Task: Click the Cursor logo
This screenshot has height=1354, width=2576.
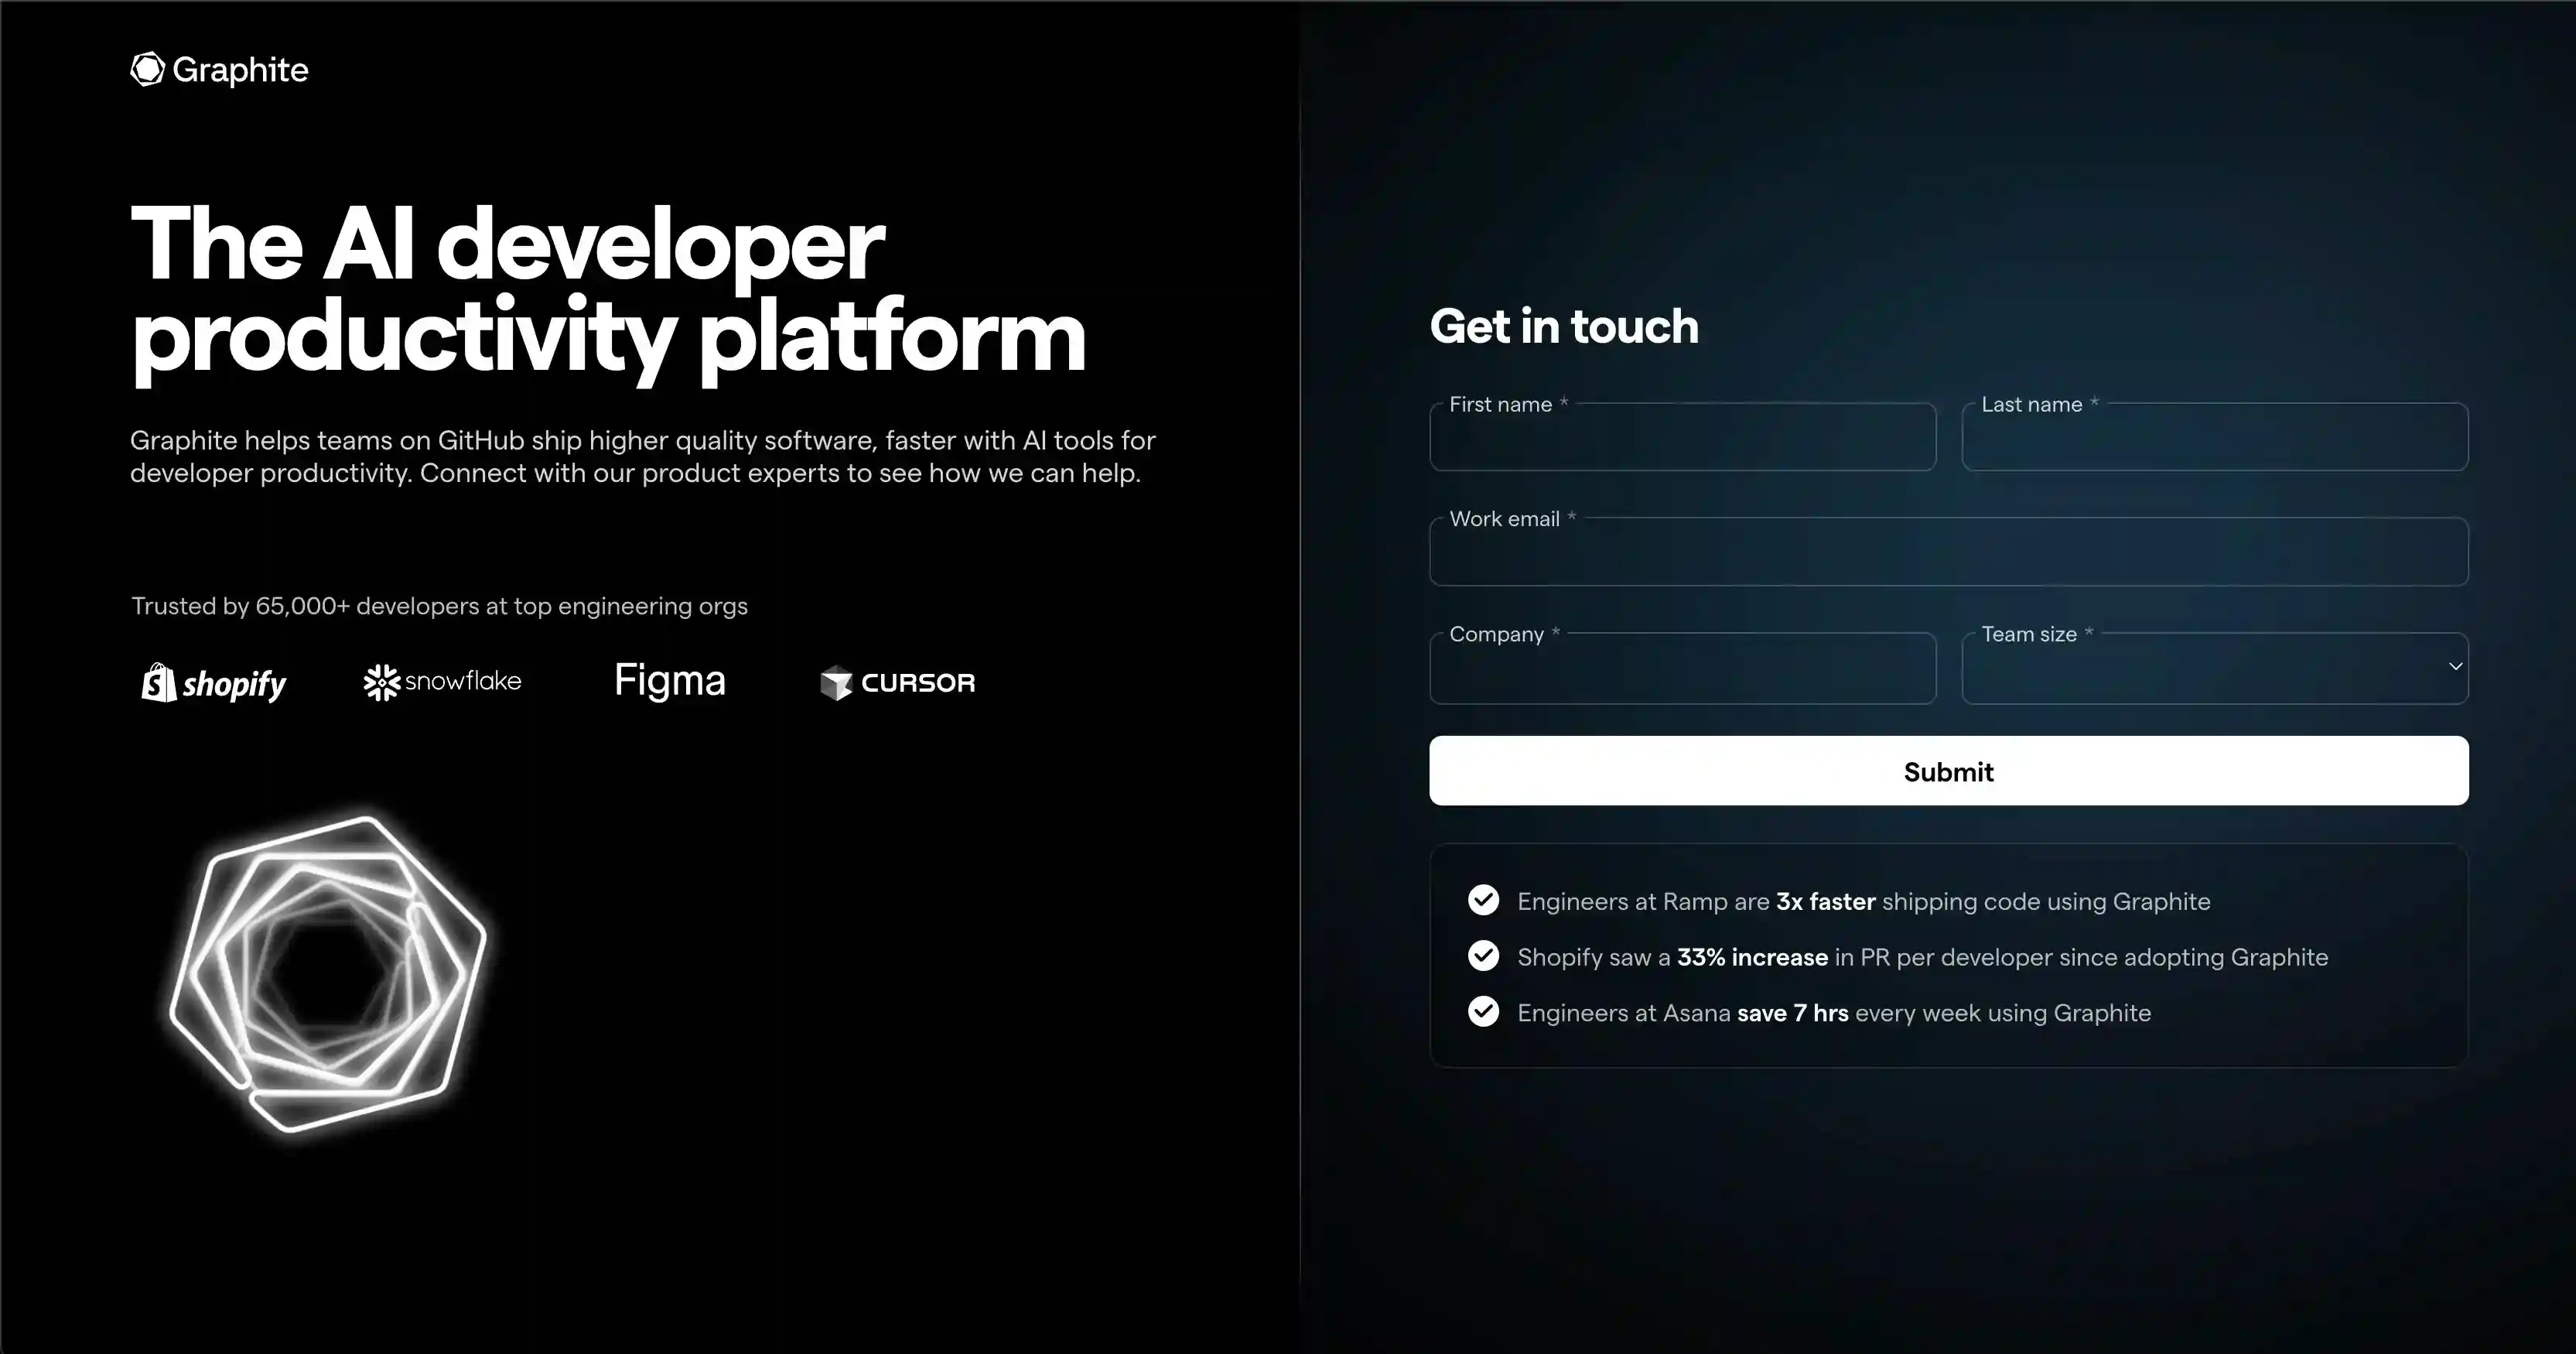Action: 897,683
